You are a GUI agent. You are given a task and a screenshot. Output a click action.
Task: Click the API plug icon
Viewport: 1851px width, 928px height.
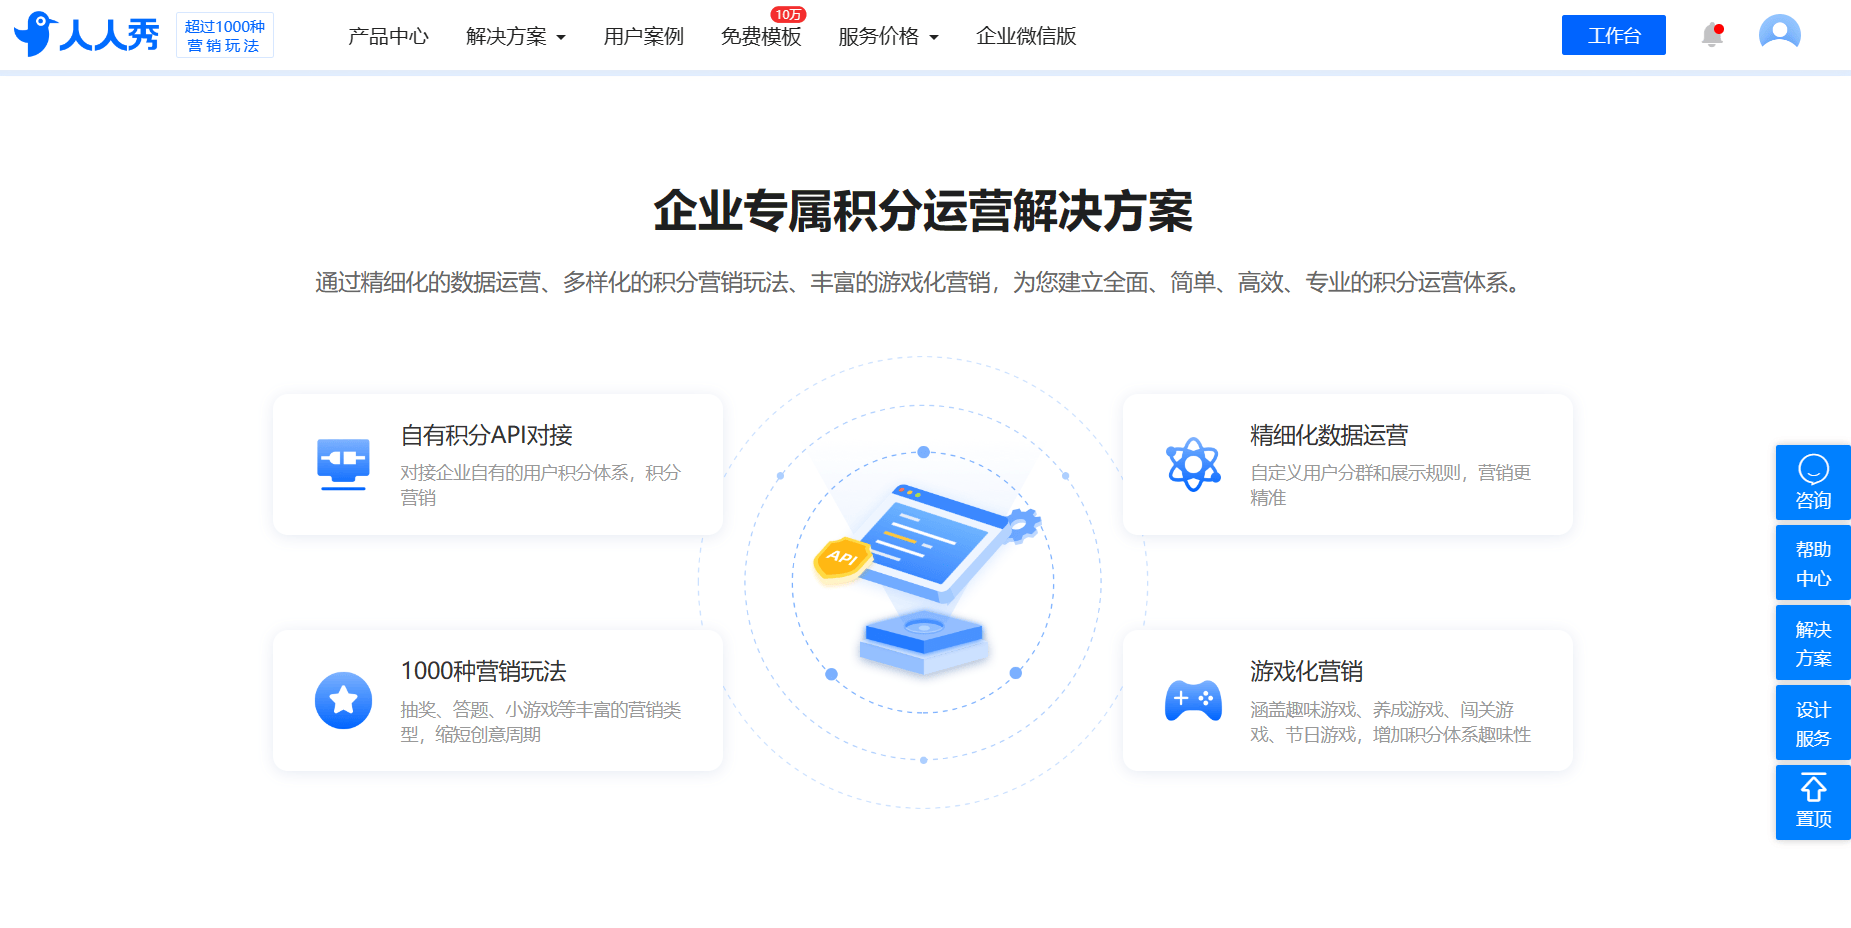[x=343, y=464]
